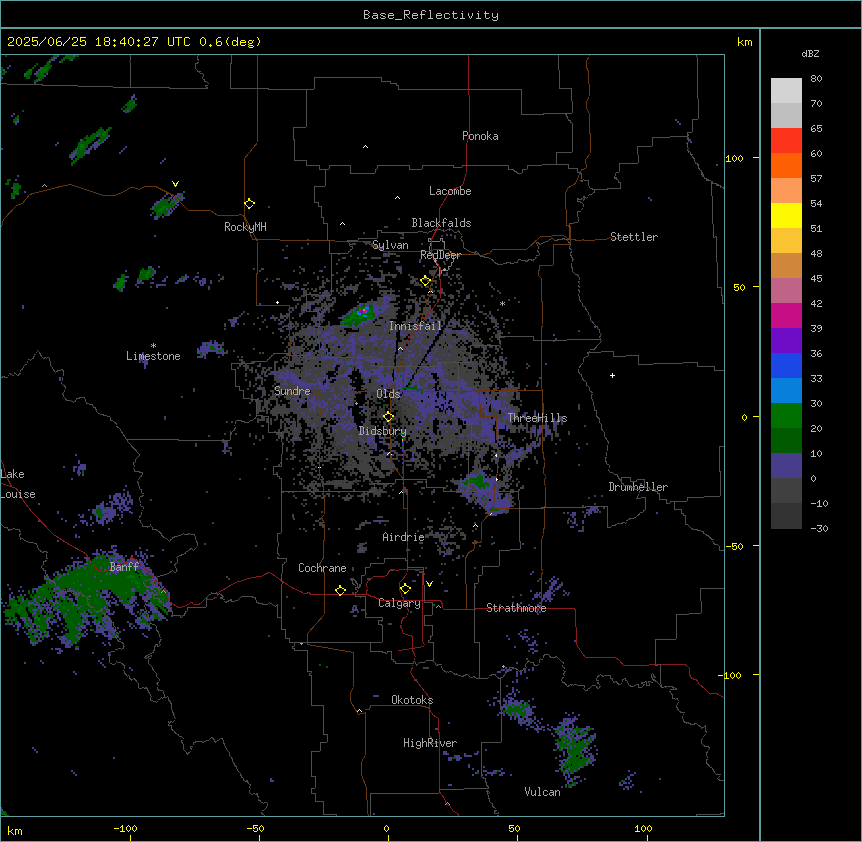Click the yellow diamond marker below Cochrane

click(x=340, y=590)
